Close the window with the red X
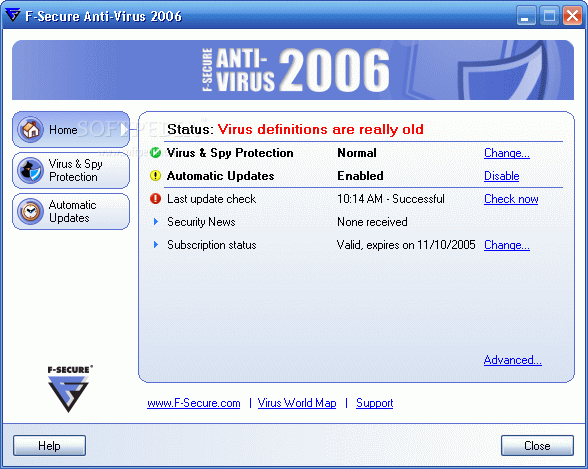Viewport: 588px width, 469px height. click(x=572, y=16)
